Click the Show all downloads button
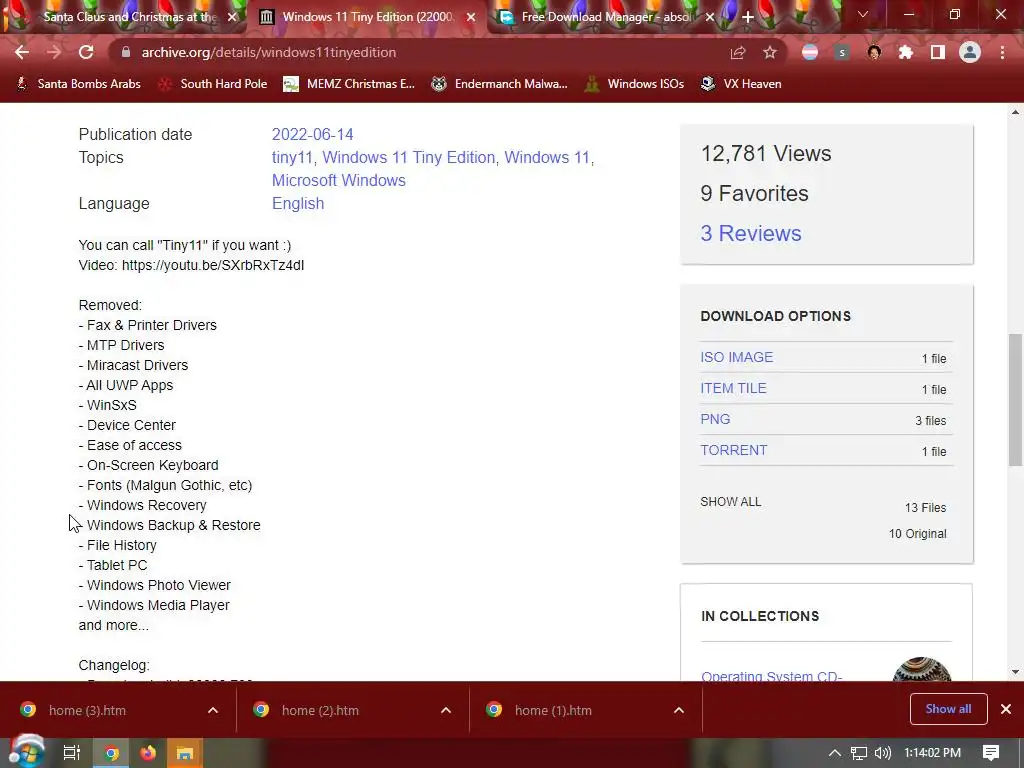This screenshot has width=1024, height=768. (948, 709)
